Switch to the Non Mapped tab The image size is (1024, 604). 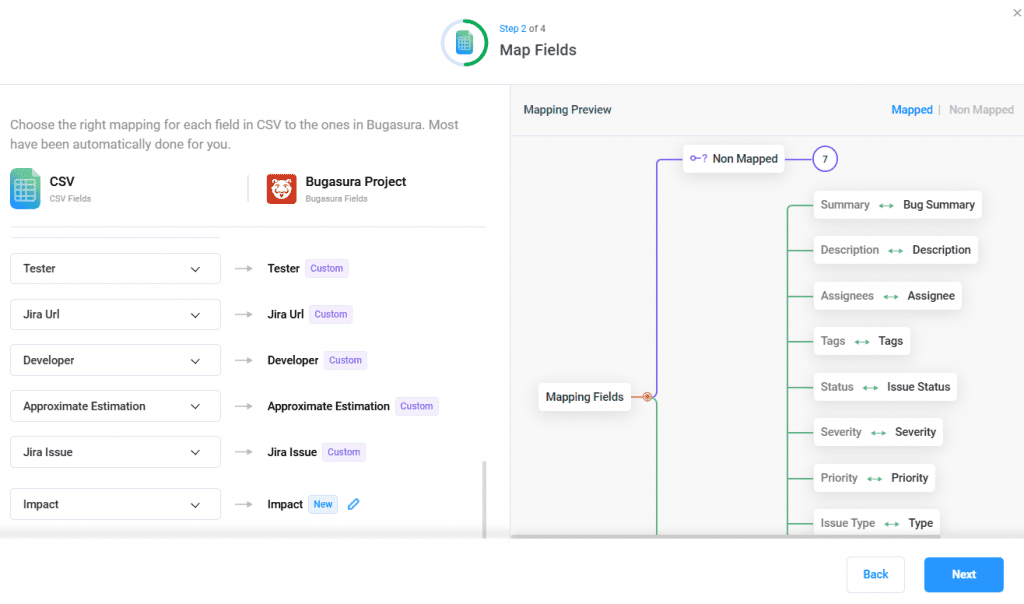pos(980,110)
